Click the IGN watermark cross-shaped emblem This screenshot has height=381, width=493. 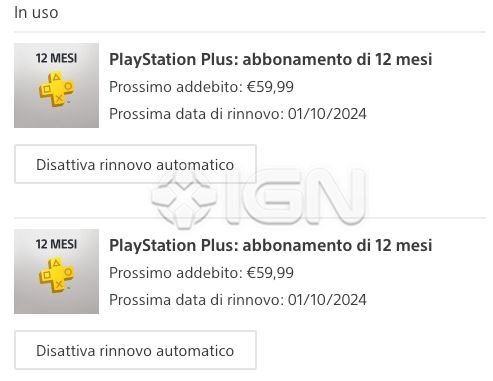tap(184, 199)
